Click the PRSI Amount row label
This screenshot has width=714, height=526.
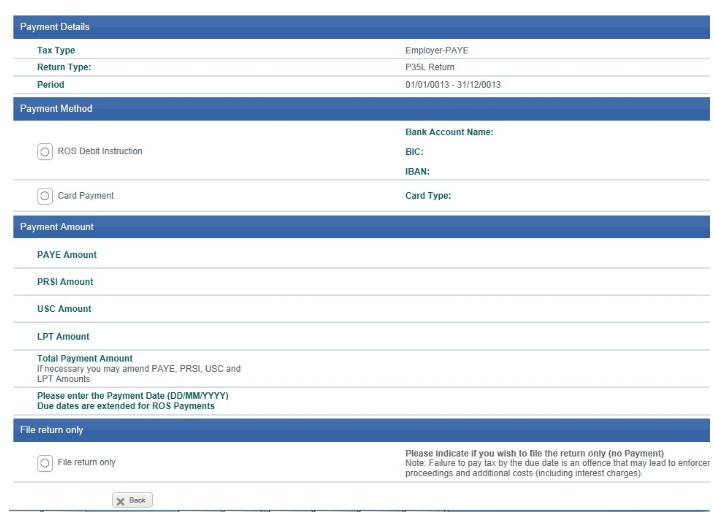[x=65, y=282]
